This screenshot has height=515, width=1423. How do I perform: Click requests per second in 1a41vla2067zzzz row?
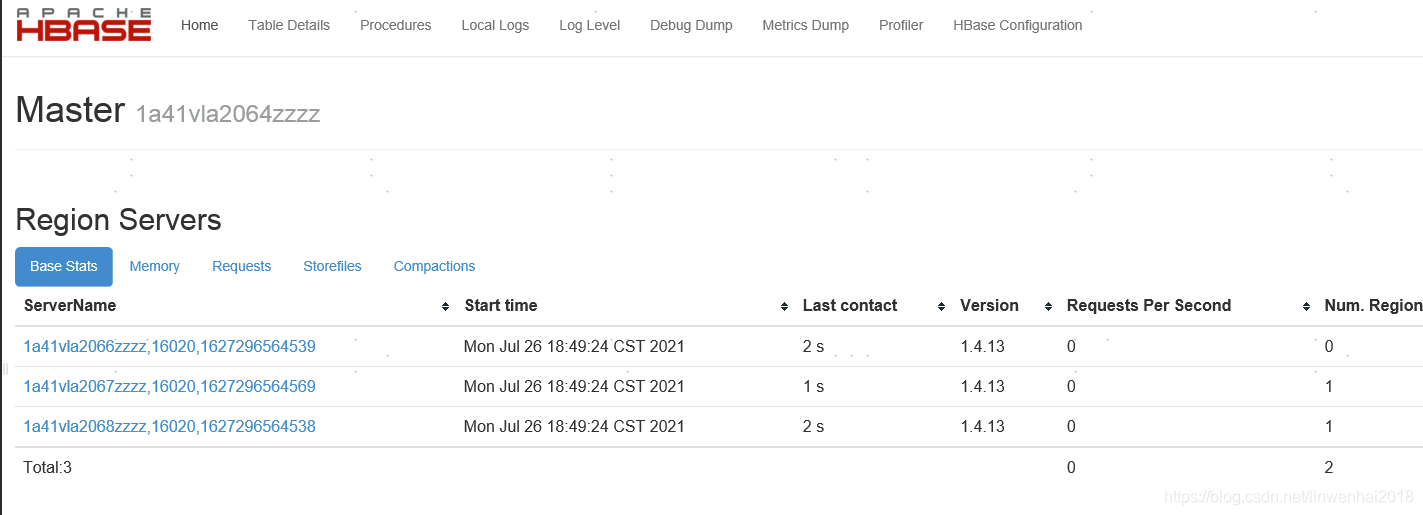[x=1071, y=386]
